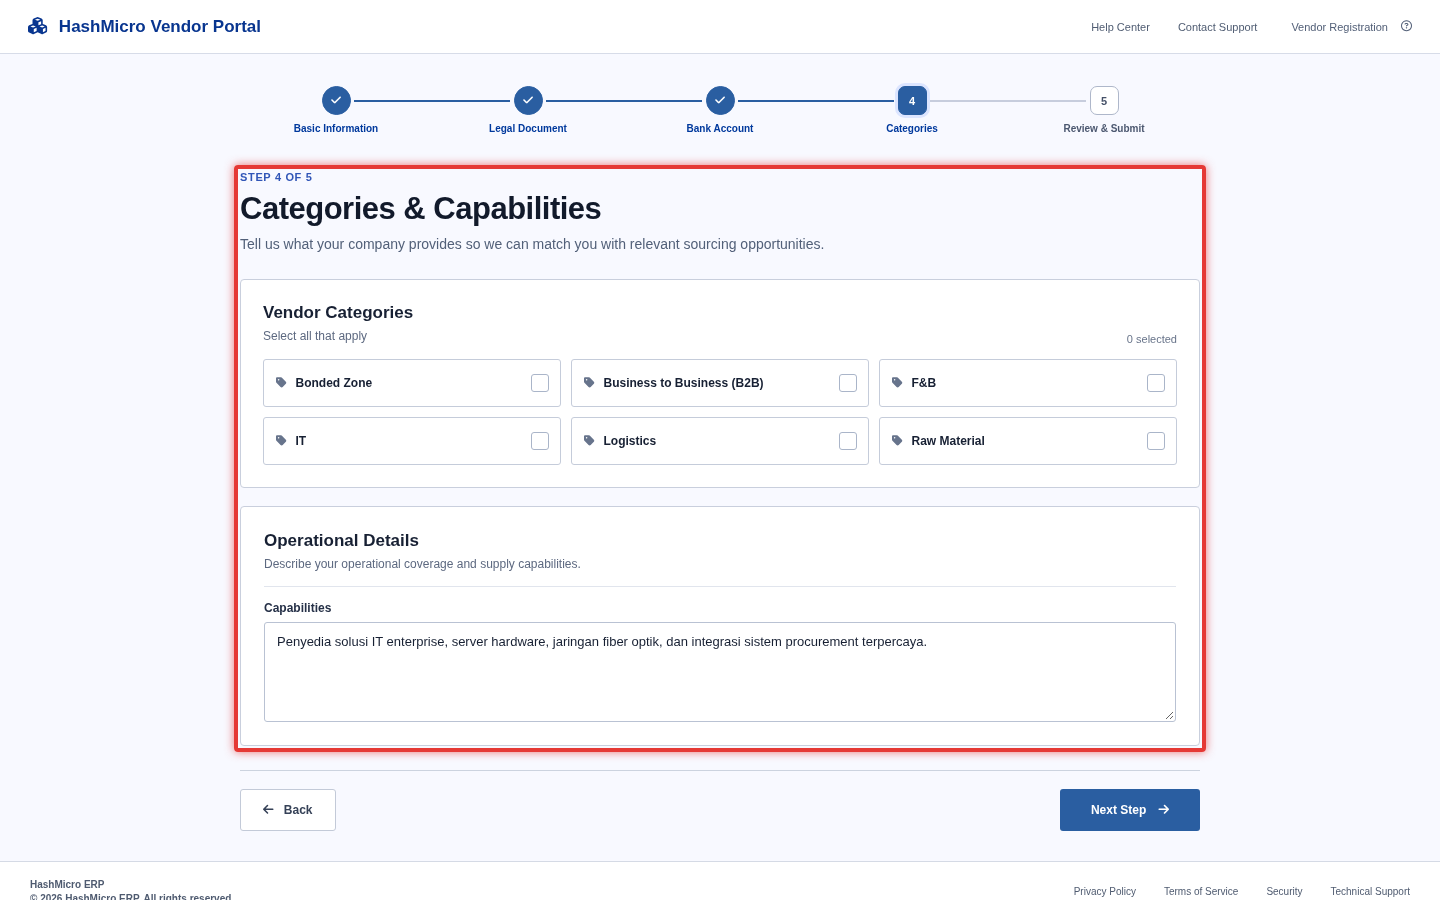
Task: Click the tag icon beside Bonded Zone
Action: click(281, 383)
